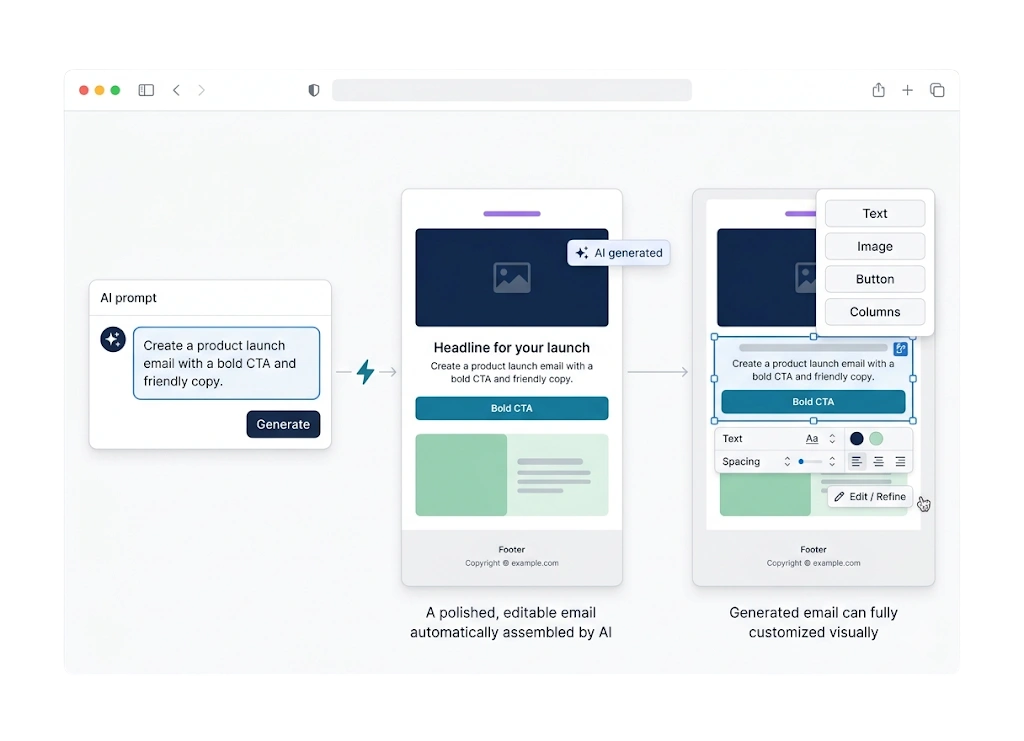
Task: Choose Columns from the block menu
Action: 875,311
